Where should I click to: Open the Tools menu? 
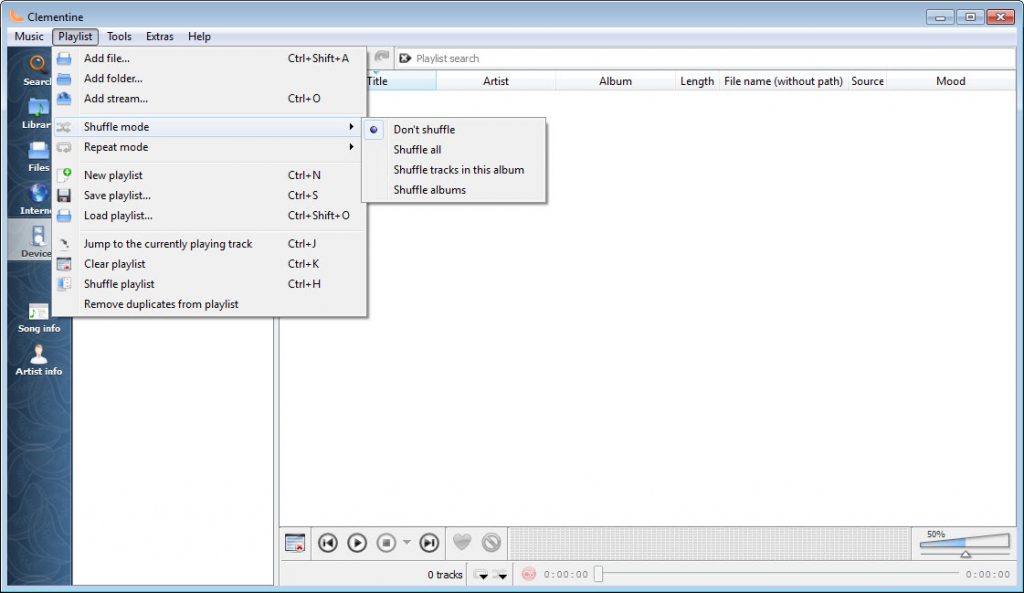pos(119,37)
